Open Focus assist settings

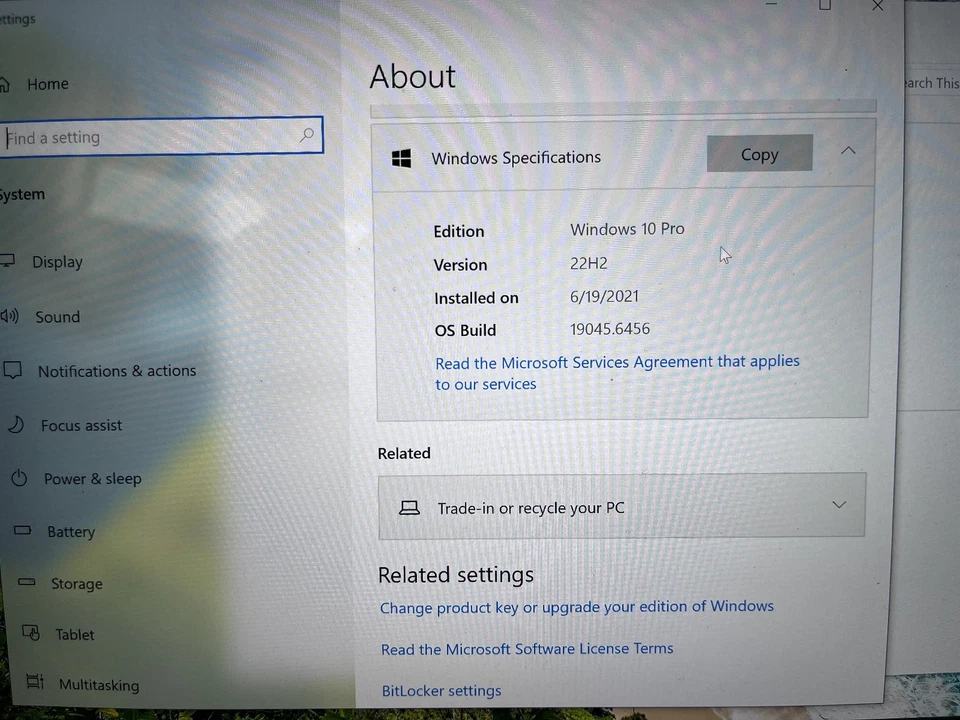[16, 424]
